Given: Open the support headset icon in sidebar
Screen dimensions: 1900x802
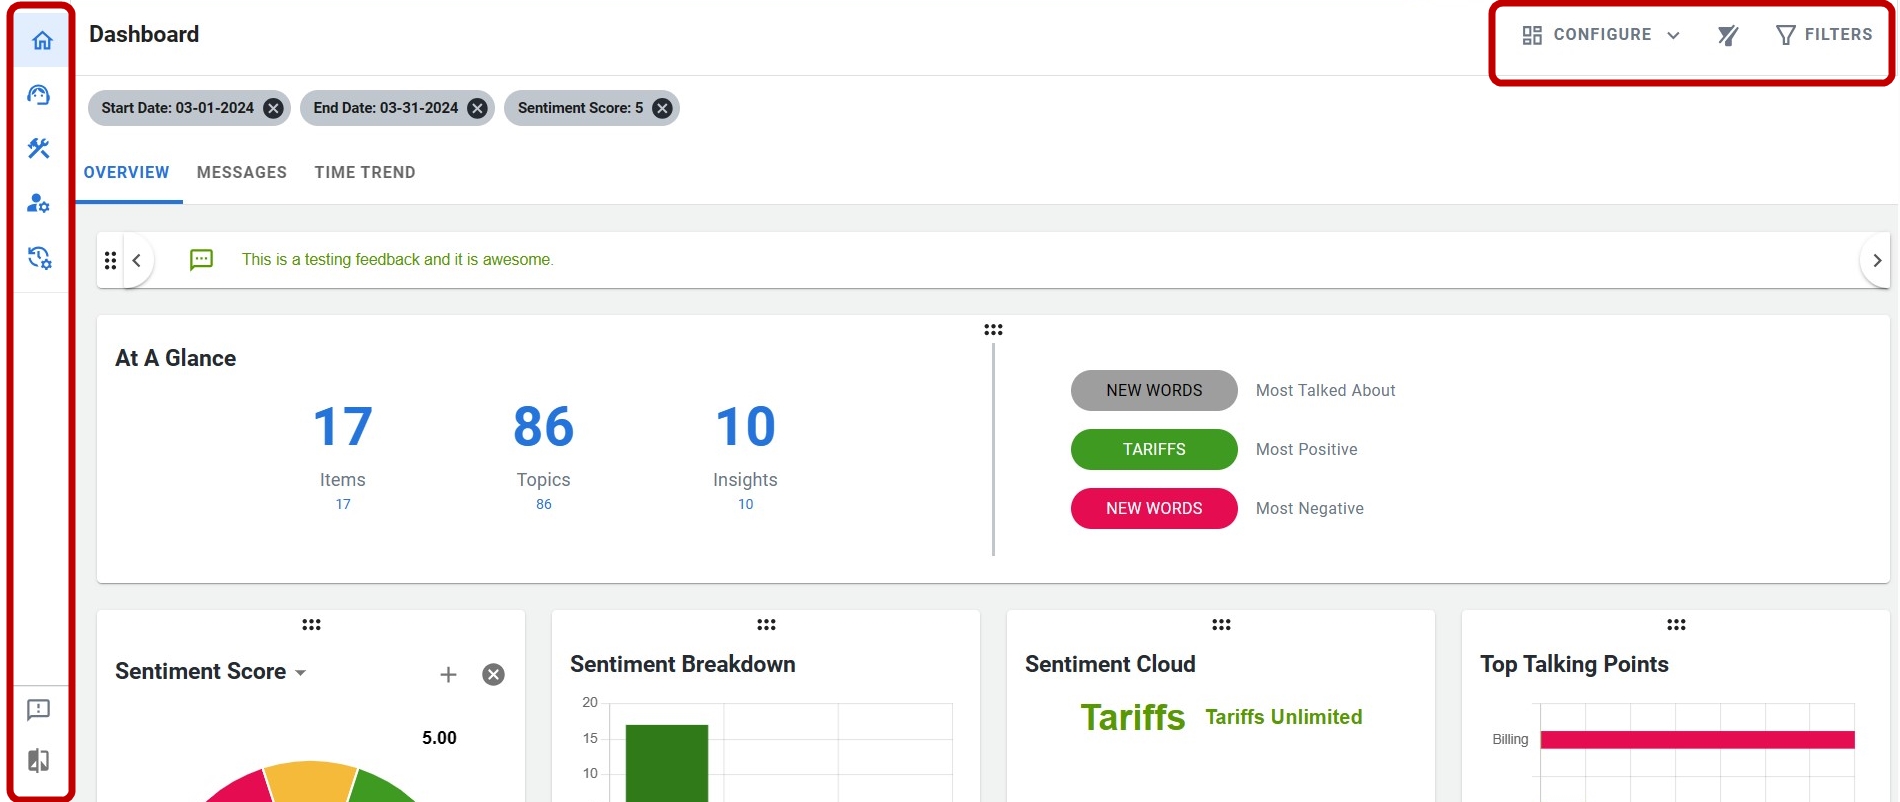Looking at the screenshot, I should [x=39, y=95].
